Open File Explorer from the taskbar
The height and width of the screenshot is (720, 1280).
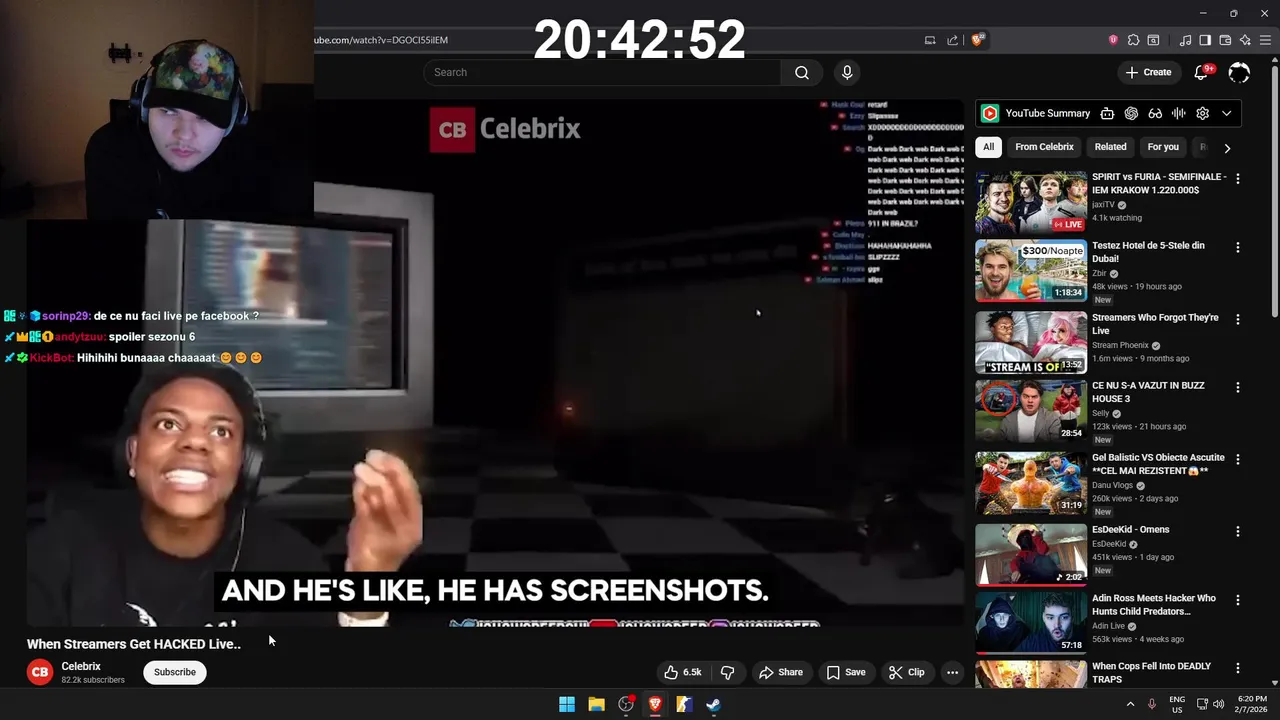(596, 704)
